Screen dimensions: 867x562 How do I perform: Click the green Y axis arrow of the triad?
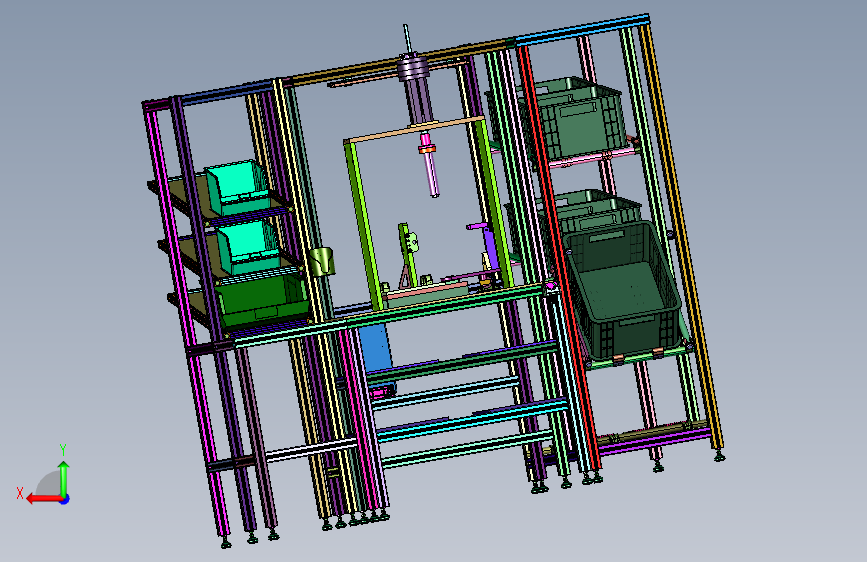coord(64,478)
